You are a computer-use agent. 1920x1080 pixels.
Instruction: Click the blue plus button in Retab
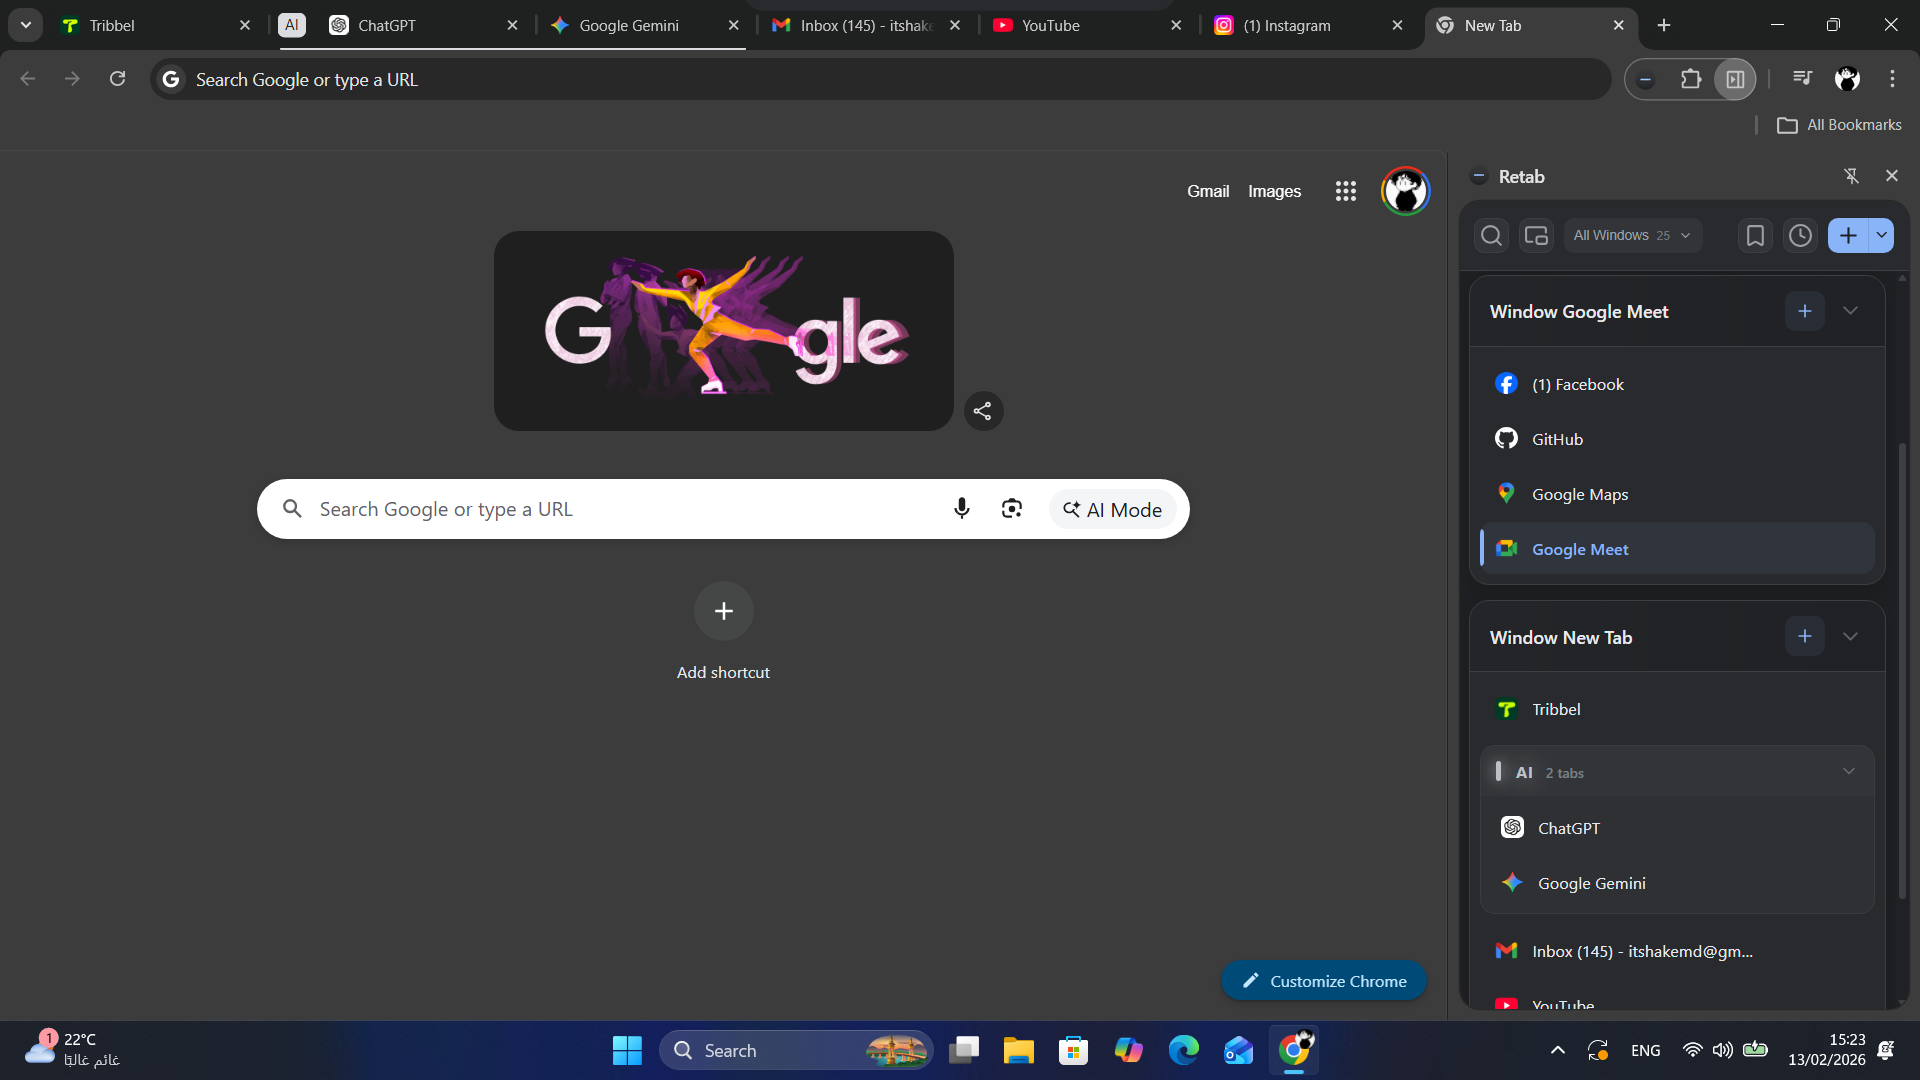1847,235
